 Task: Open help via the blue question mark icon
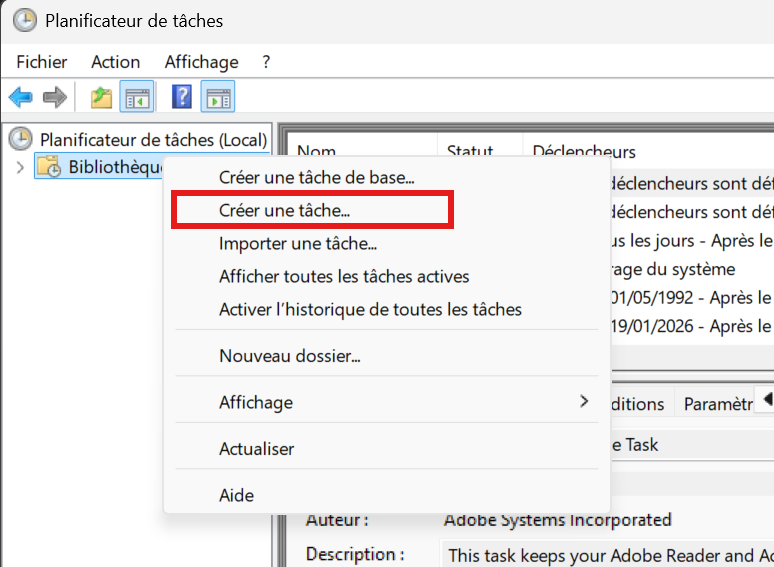pos(182,97)
